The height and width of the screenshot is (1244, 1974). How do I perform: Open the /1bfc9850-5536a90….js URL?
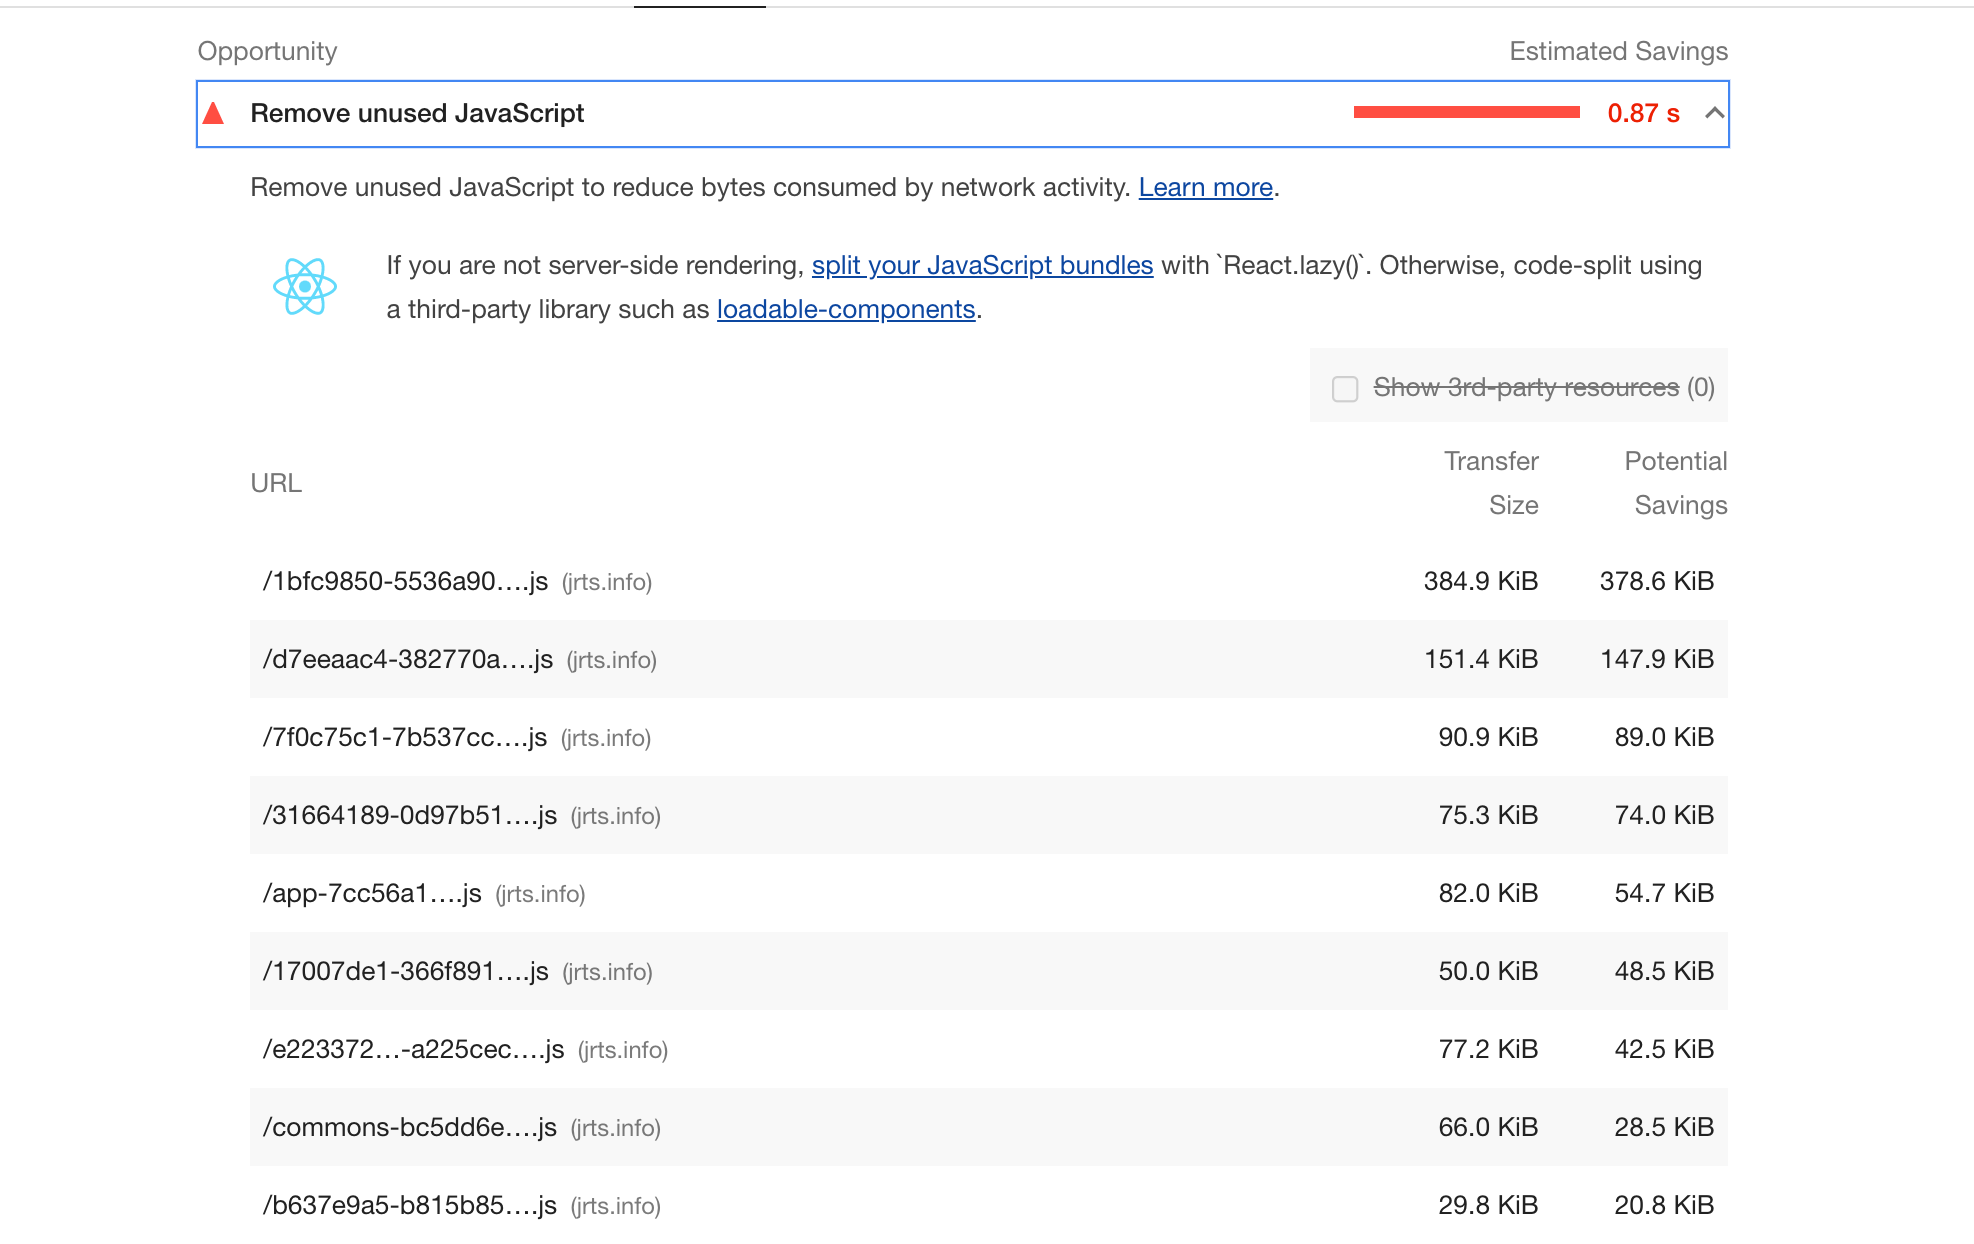[x=405, y=581]
